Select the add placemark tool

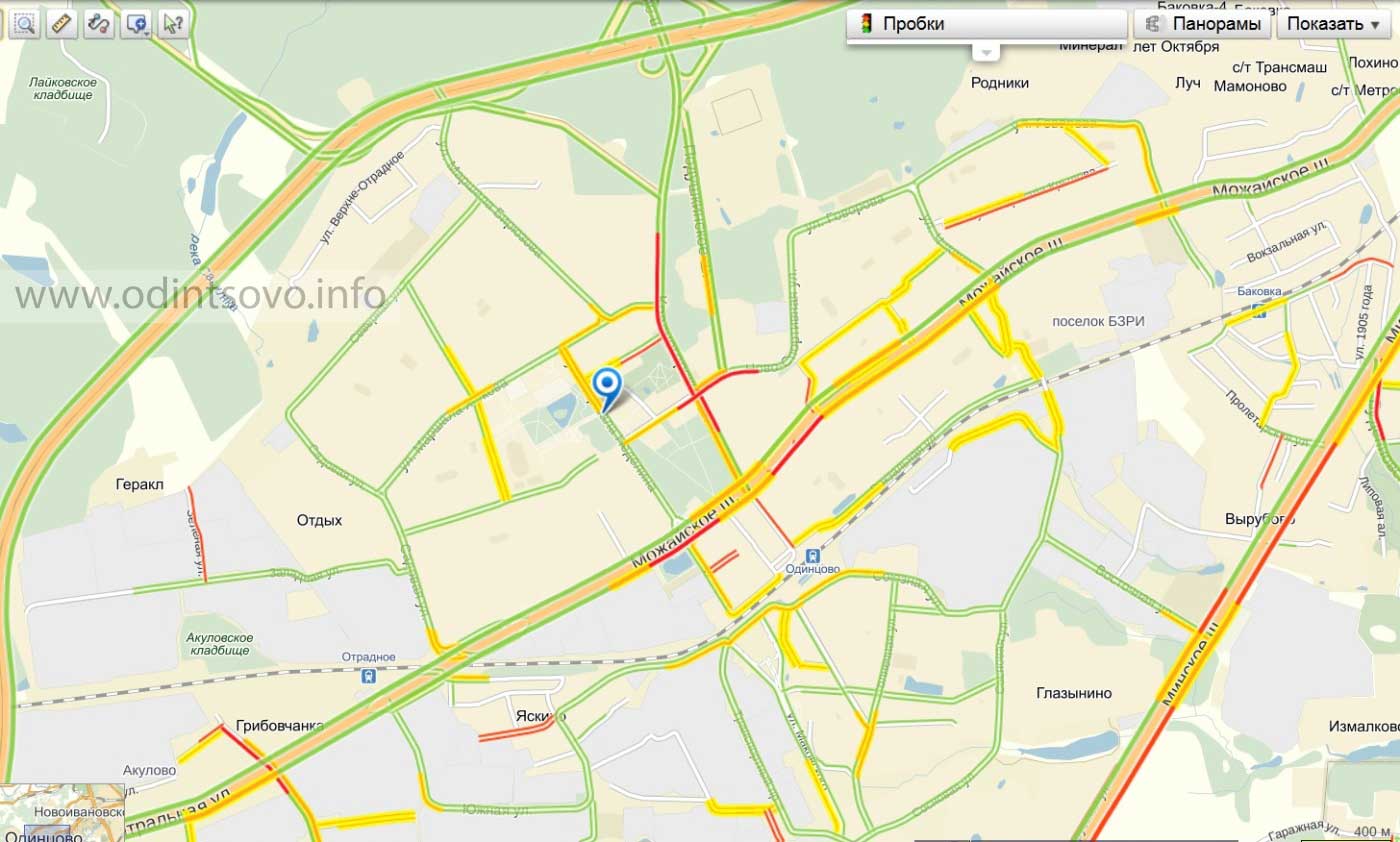136,25
